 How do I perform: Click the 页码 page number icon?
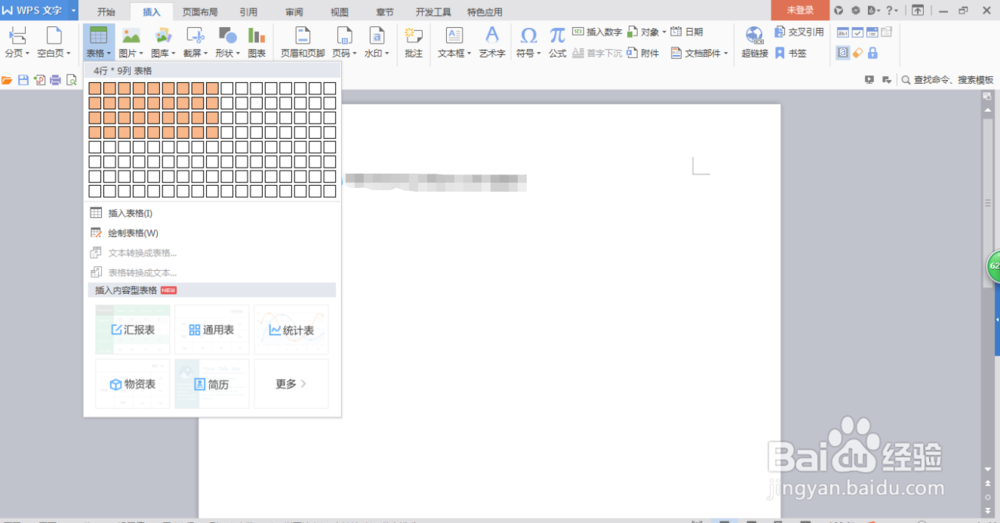click(x=344, y=36)
